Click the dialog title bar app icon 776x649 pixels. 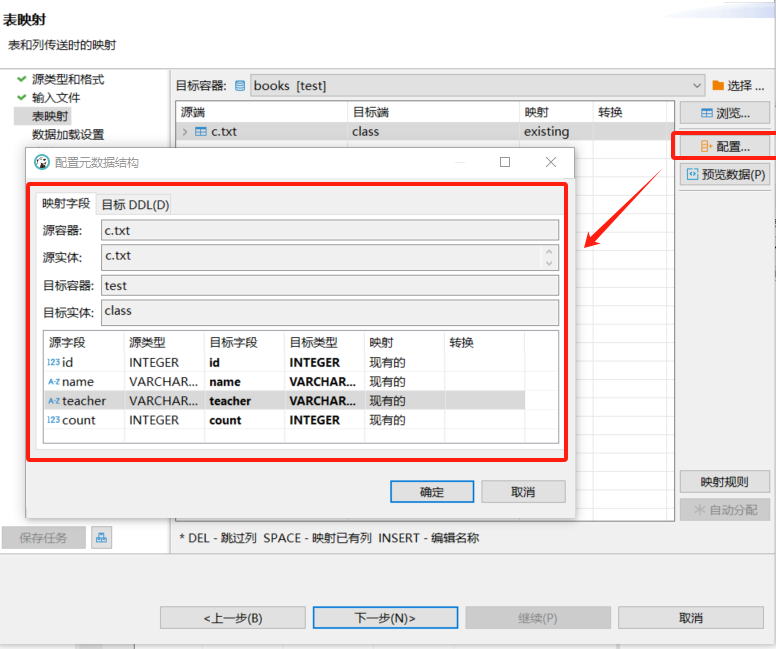click(42, 162)
